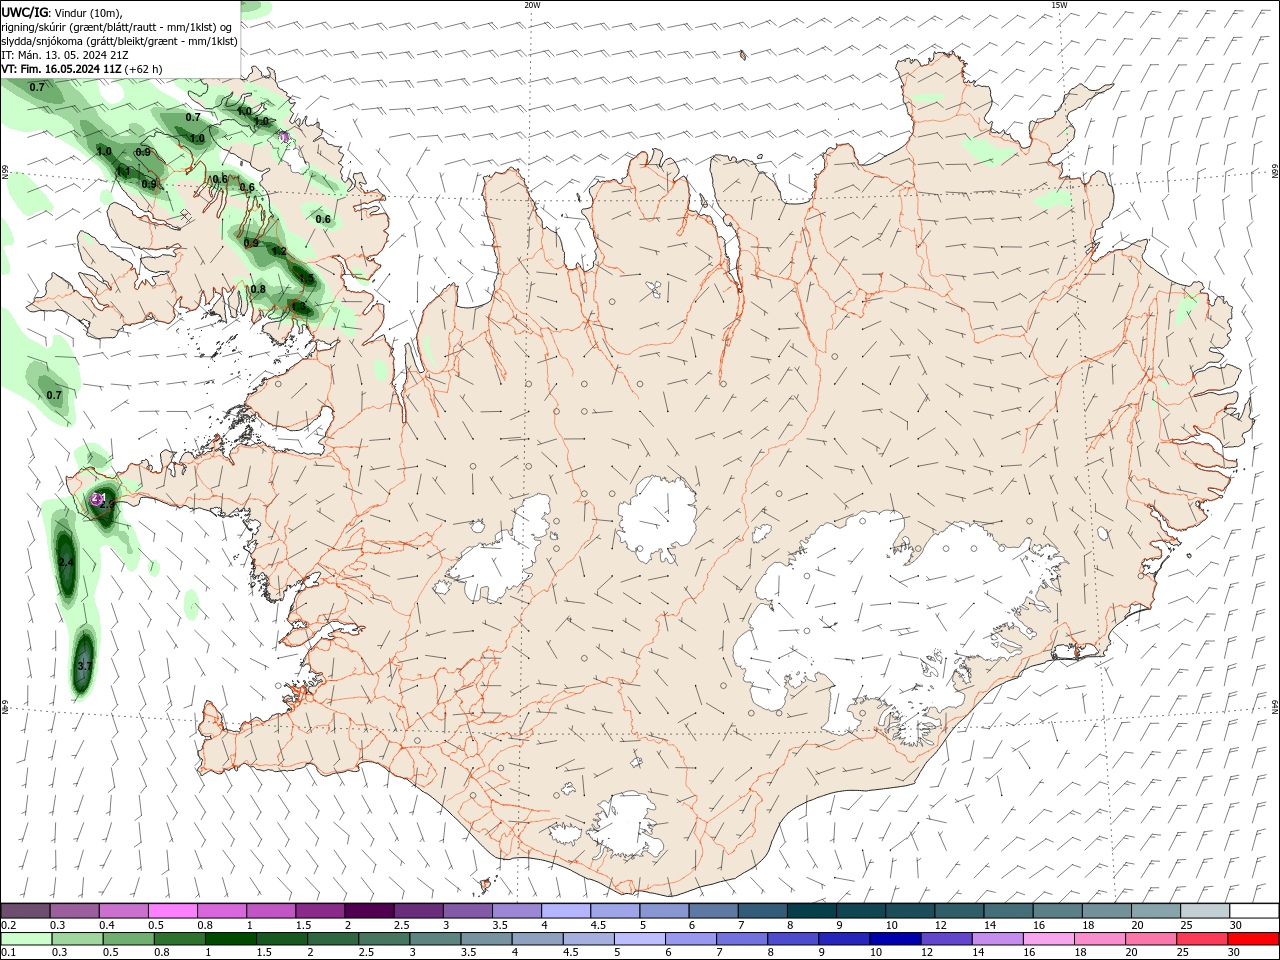Screen dimensions: 1280x960
Task: Click the medium green 0.5 rain legend swatch
Action: point(129,939)
